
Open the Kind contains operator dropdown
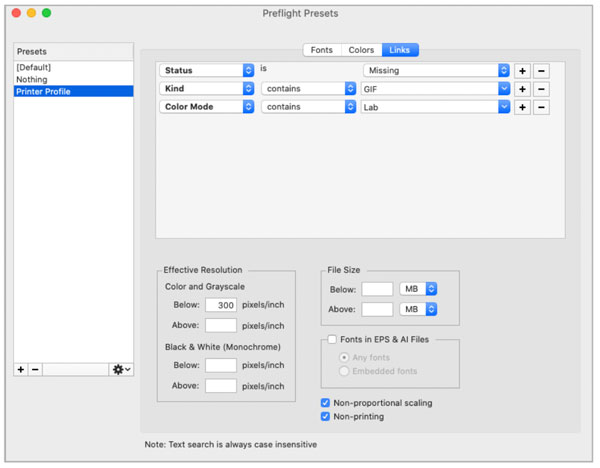(309, 89)
